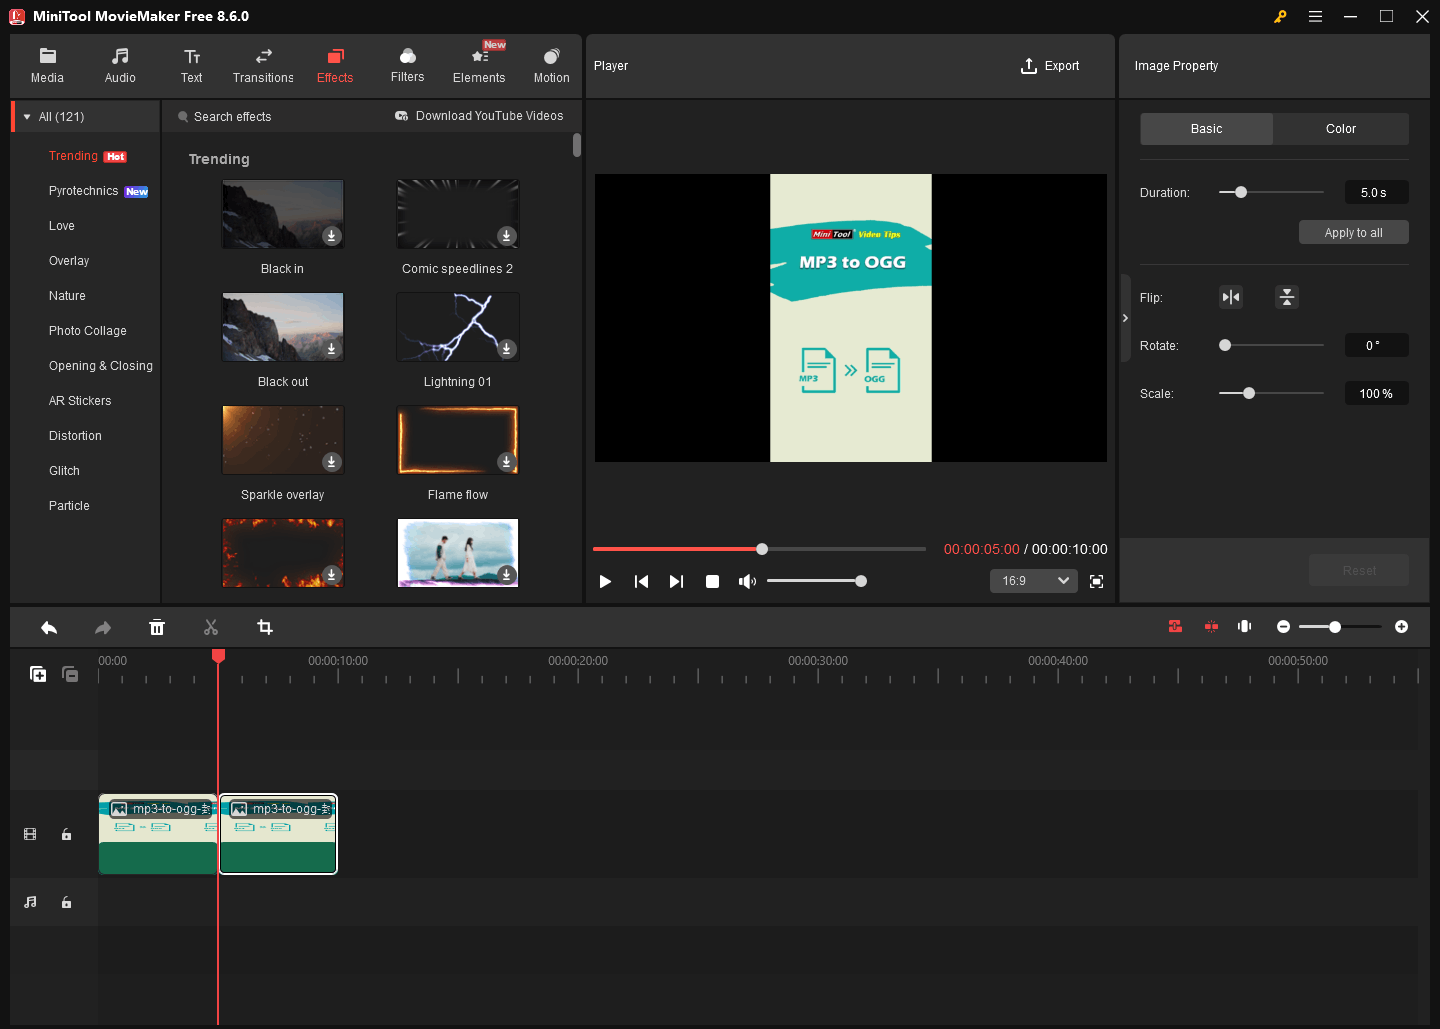Open the hamburger menu

point(1315,16)
